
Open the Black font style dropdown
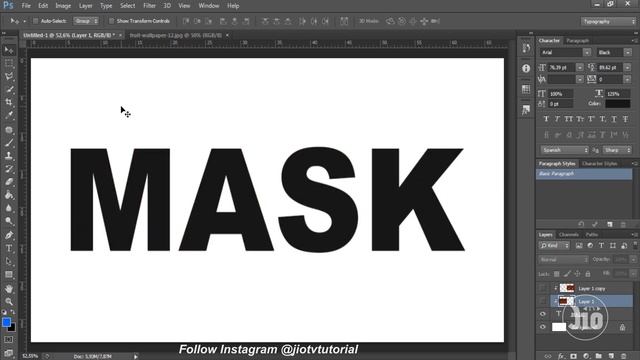click(x=627, y=52)
